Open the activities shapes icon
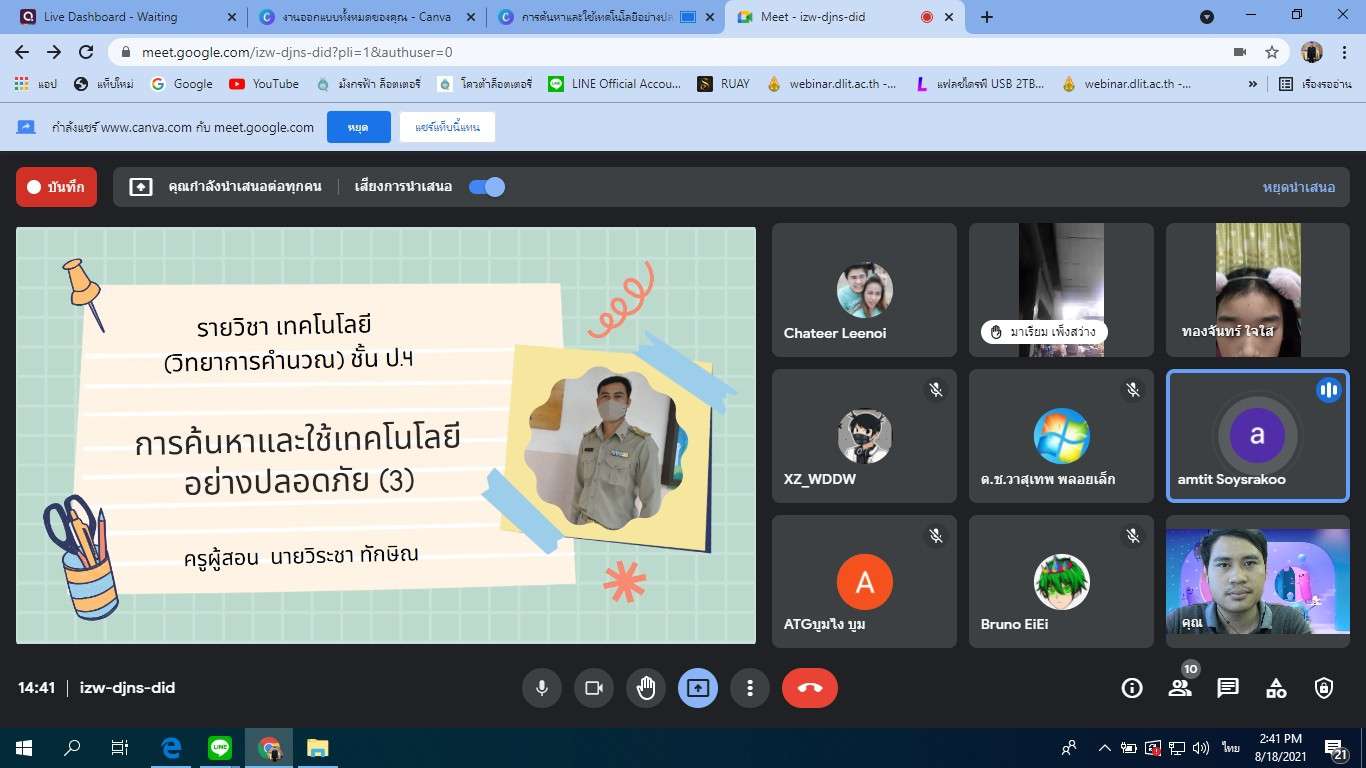 pos(1276,688)
